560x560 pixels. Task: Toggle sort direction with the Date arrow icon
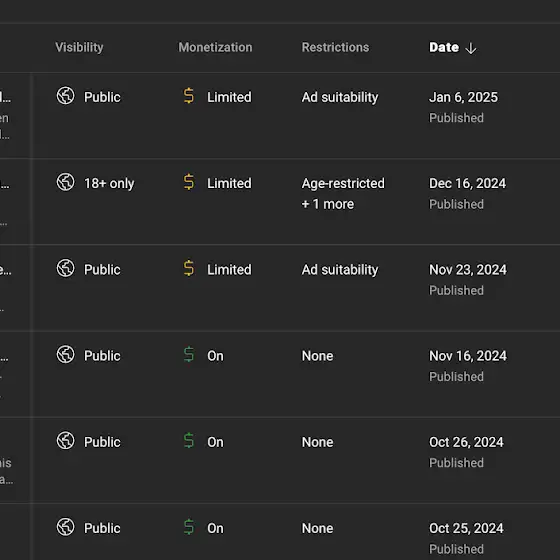pos(471,48)
